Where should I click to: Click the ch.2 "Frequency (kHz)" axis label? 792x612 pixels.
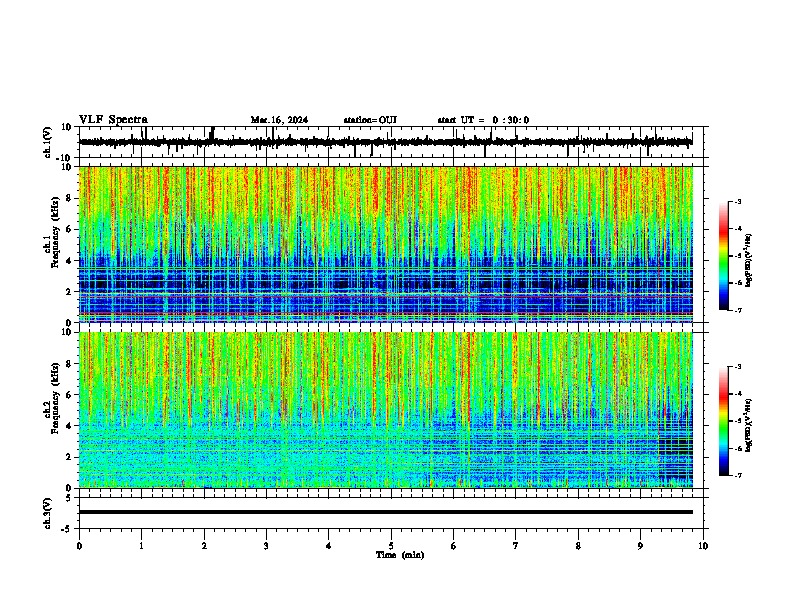pyautogui.click(x=55, y=398)
